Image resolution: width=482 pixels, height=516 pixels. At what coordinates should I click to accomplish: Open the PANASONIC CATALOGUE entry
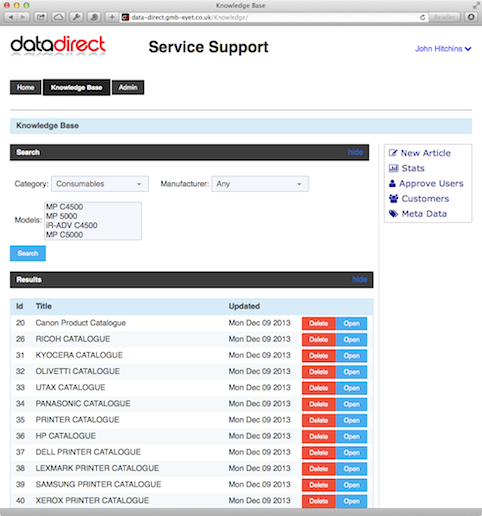351,404
